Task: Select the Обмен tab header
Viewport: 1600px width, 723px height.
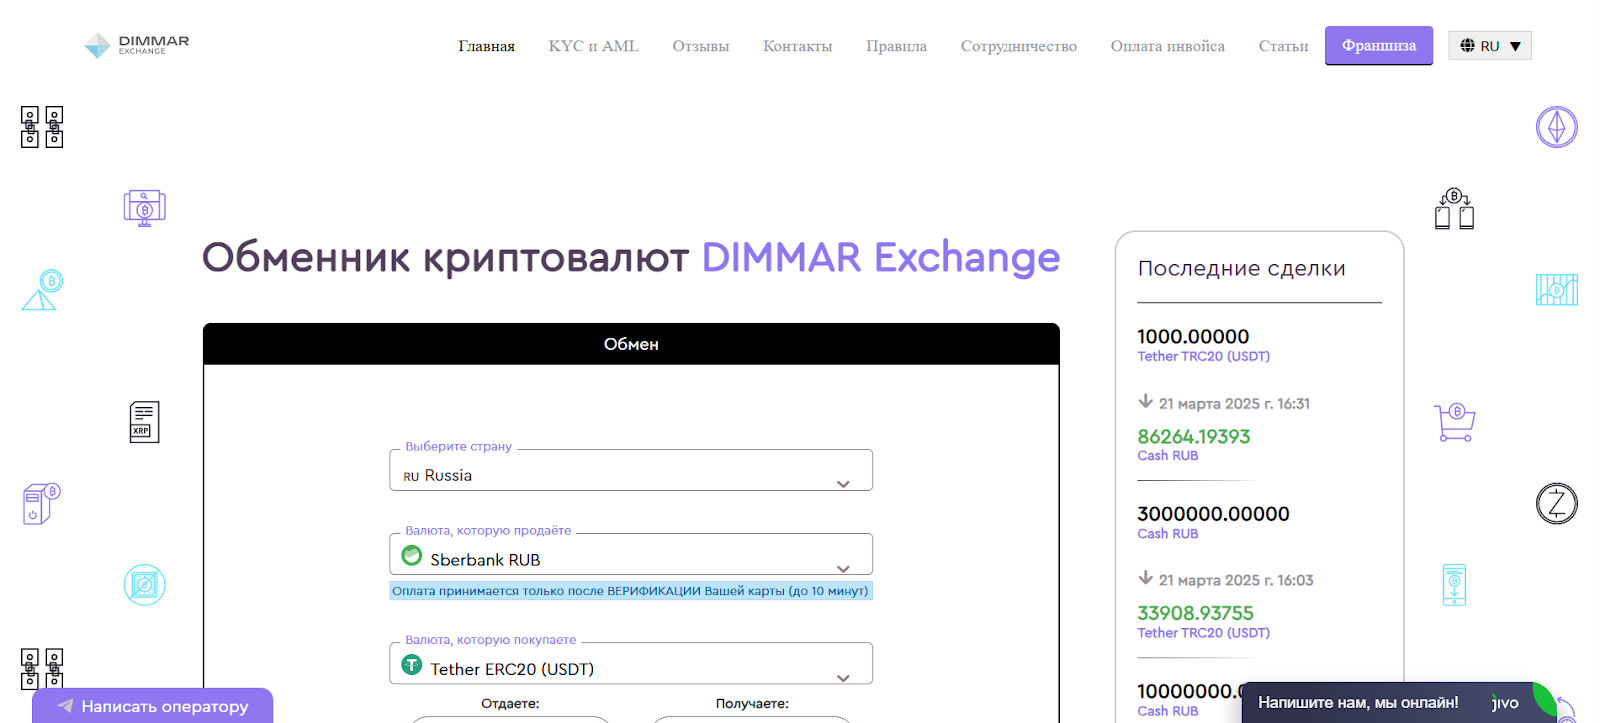Action: click(x=631, y=344)
